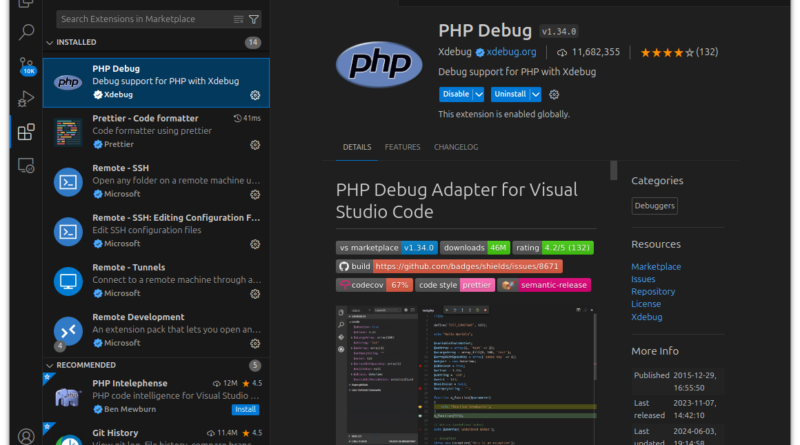The height and width of the screenshot is (445, 800).
Task: Open the Repository resource link
Action: click(x=653, y=291)
